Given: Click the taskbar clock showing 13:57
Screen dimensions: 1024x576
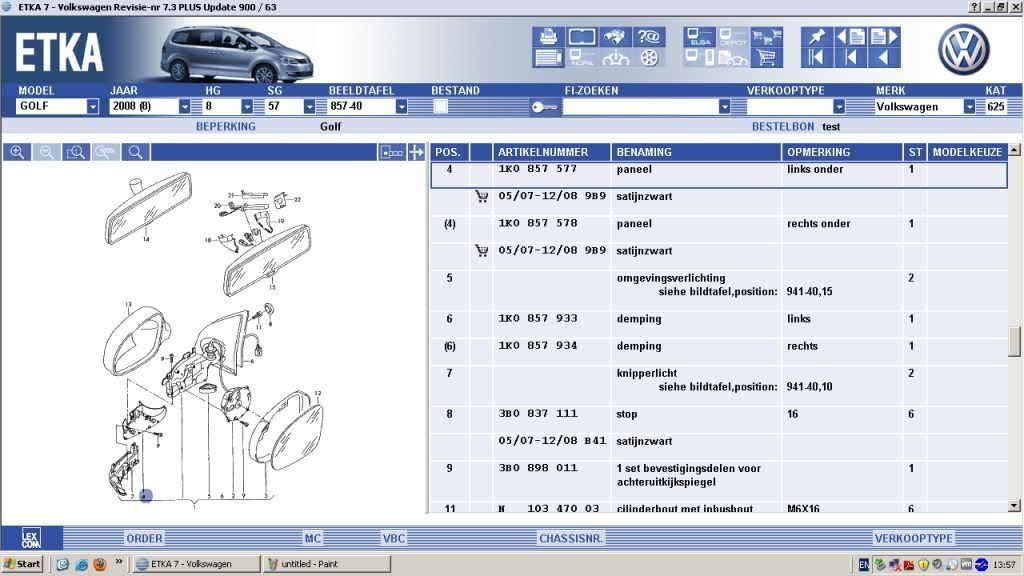Looking at the screenshot, I should pos(1004,564).
